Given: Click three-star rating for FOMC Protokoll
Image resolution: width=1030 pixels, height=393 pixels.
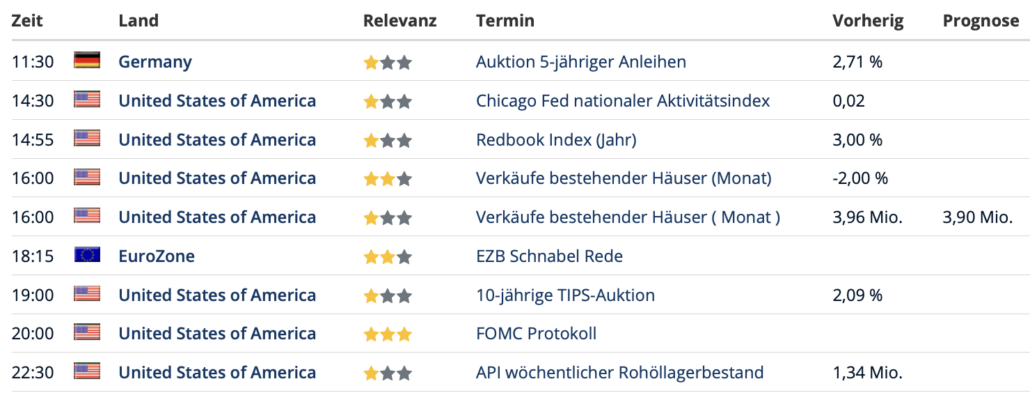Looking at the screenshot, I should [x=388, y=335].
